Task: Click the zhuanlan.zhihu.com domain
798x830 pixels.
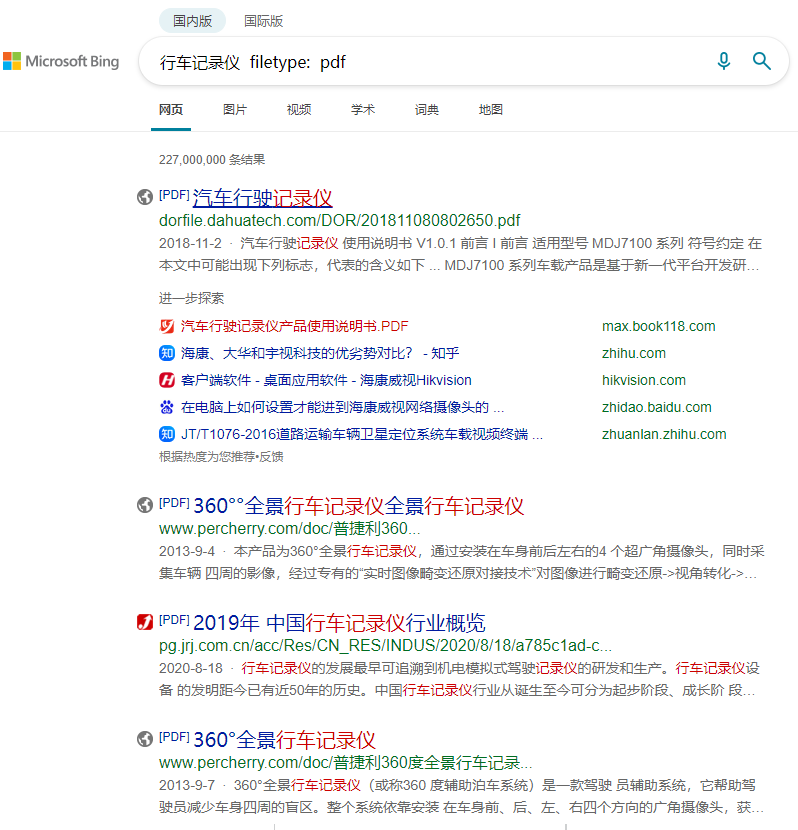Action: pos(664,434)
